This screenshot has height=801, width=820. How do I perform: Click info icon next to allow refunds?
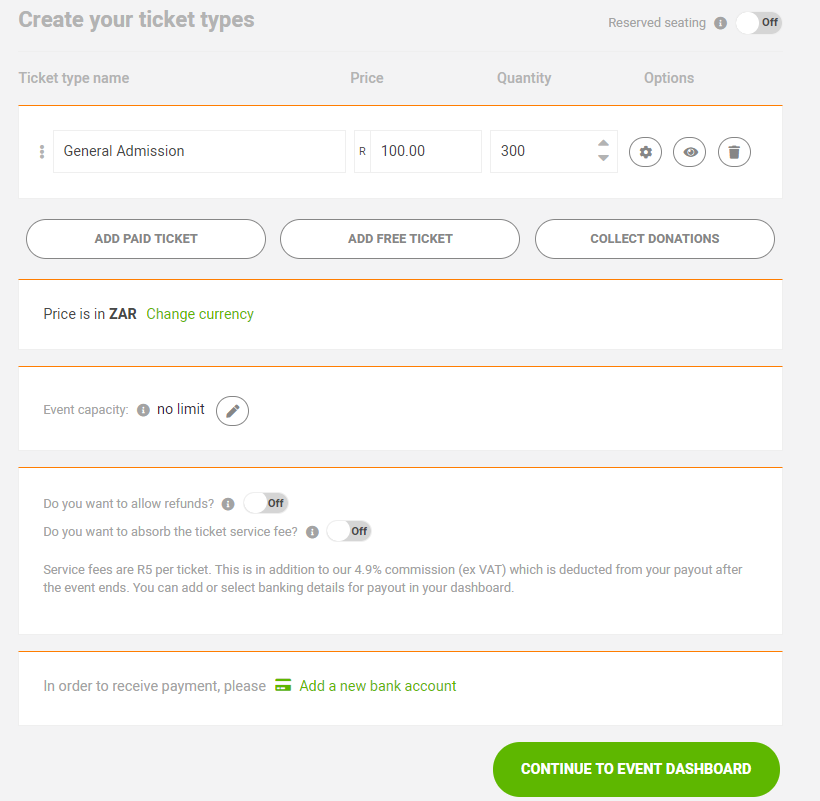pyautogui.click(x=228, y=504)
